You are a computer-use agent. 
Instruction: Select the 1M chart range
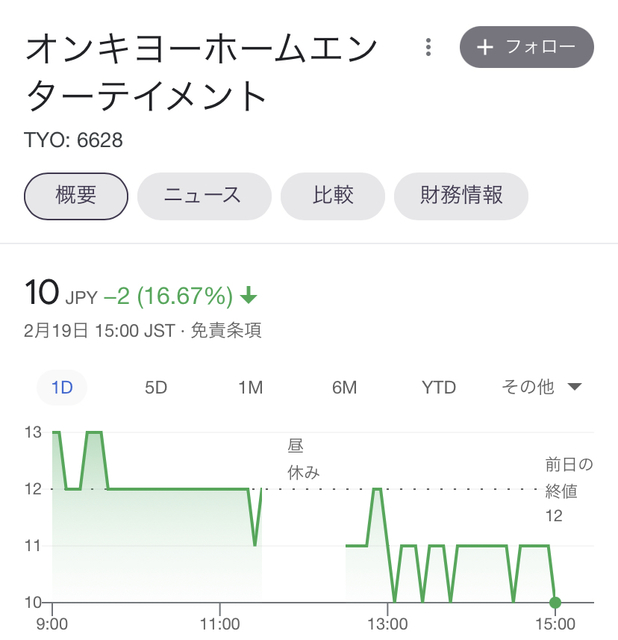pos(250,387)
